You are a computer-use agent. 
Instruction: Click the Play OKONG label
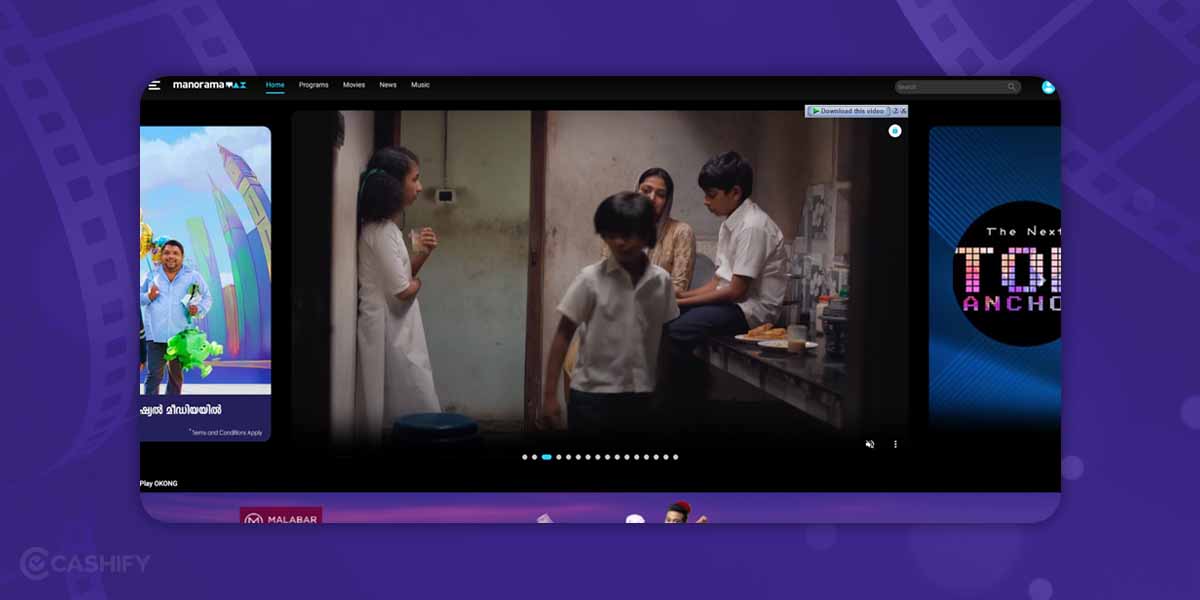[x=158, y=483]
